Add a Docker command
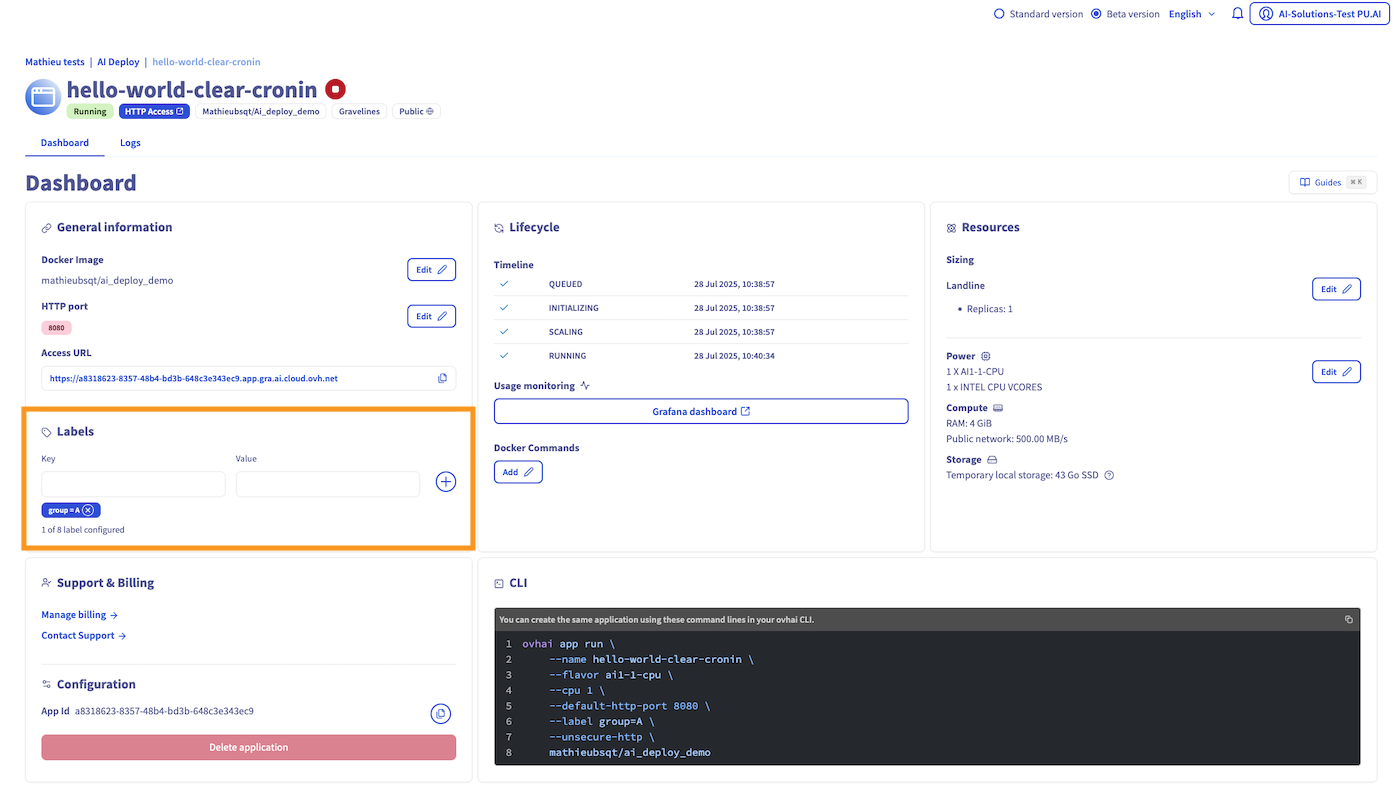The width and height of the screenshot is (1400, 803). coord(518,470)
